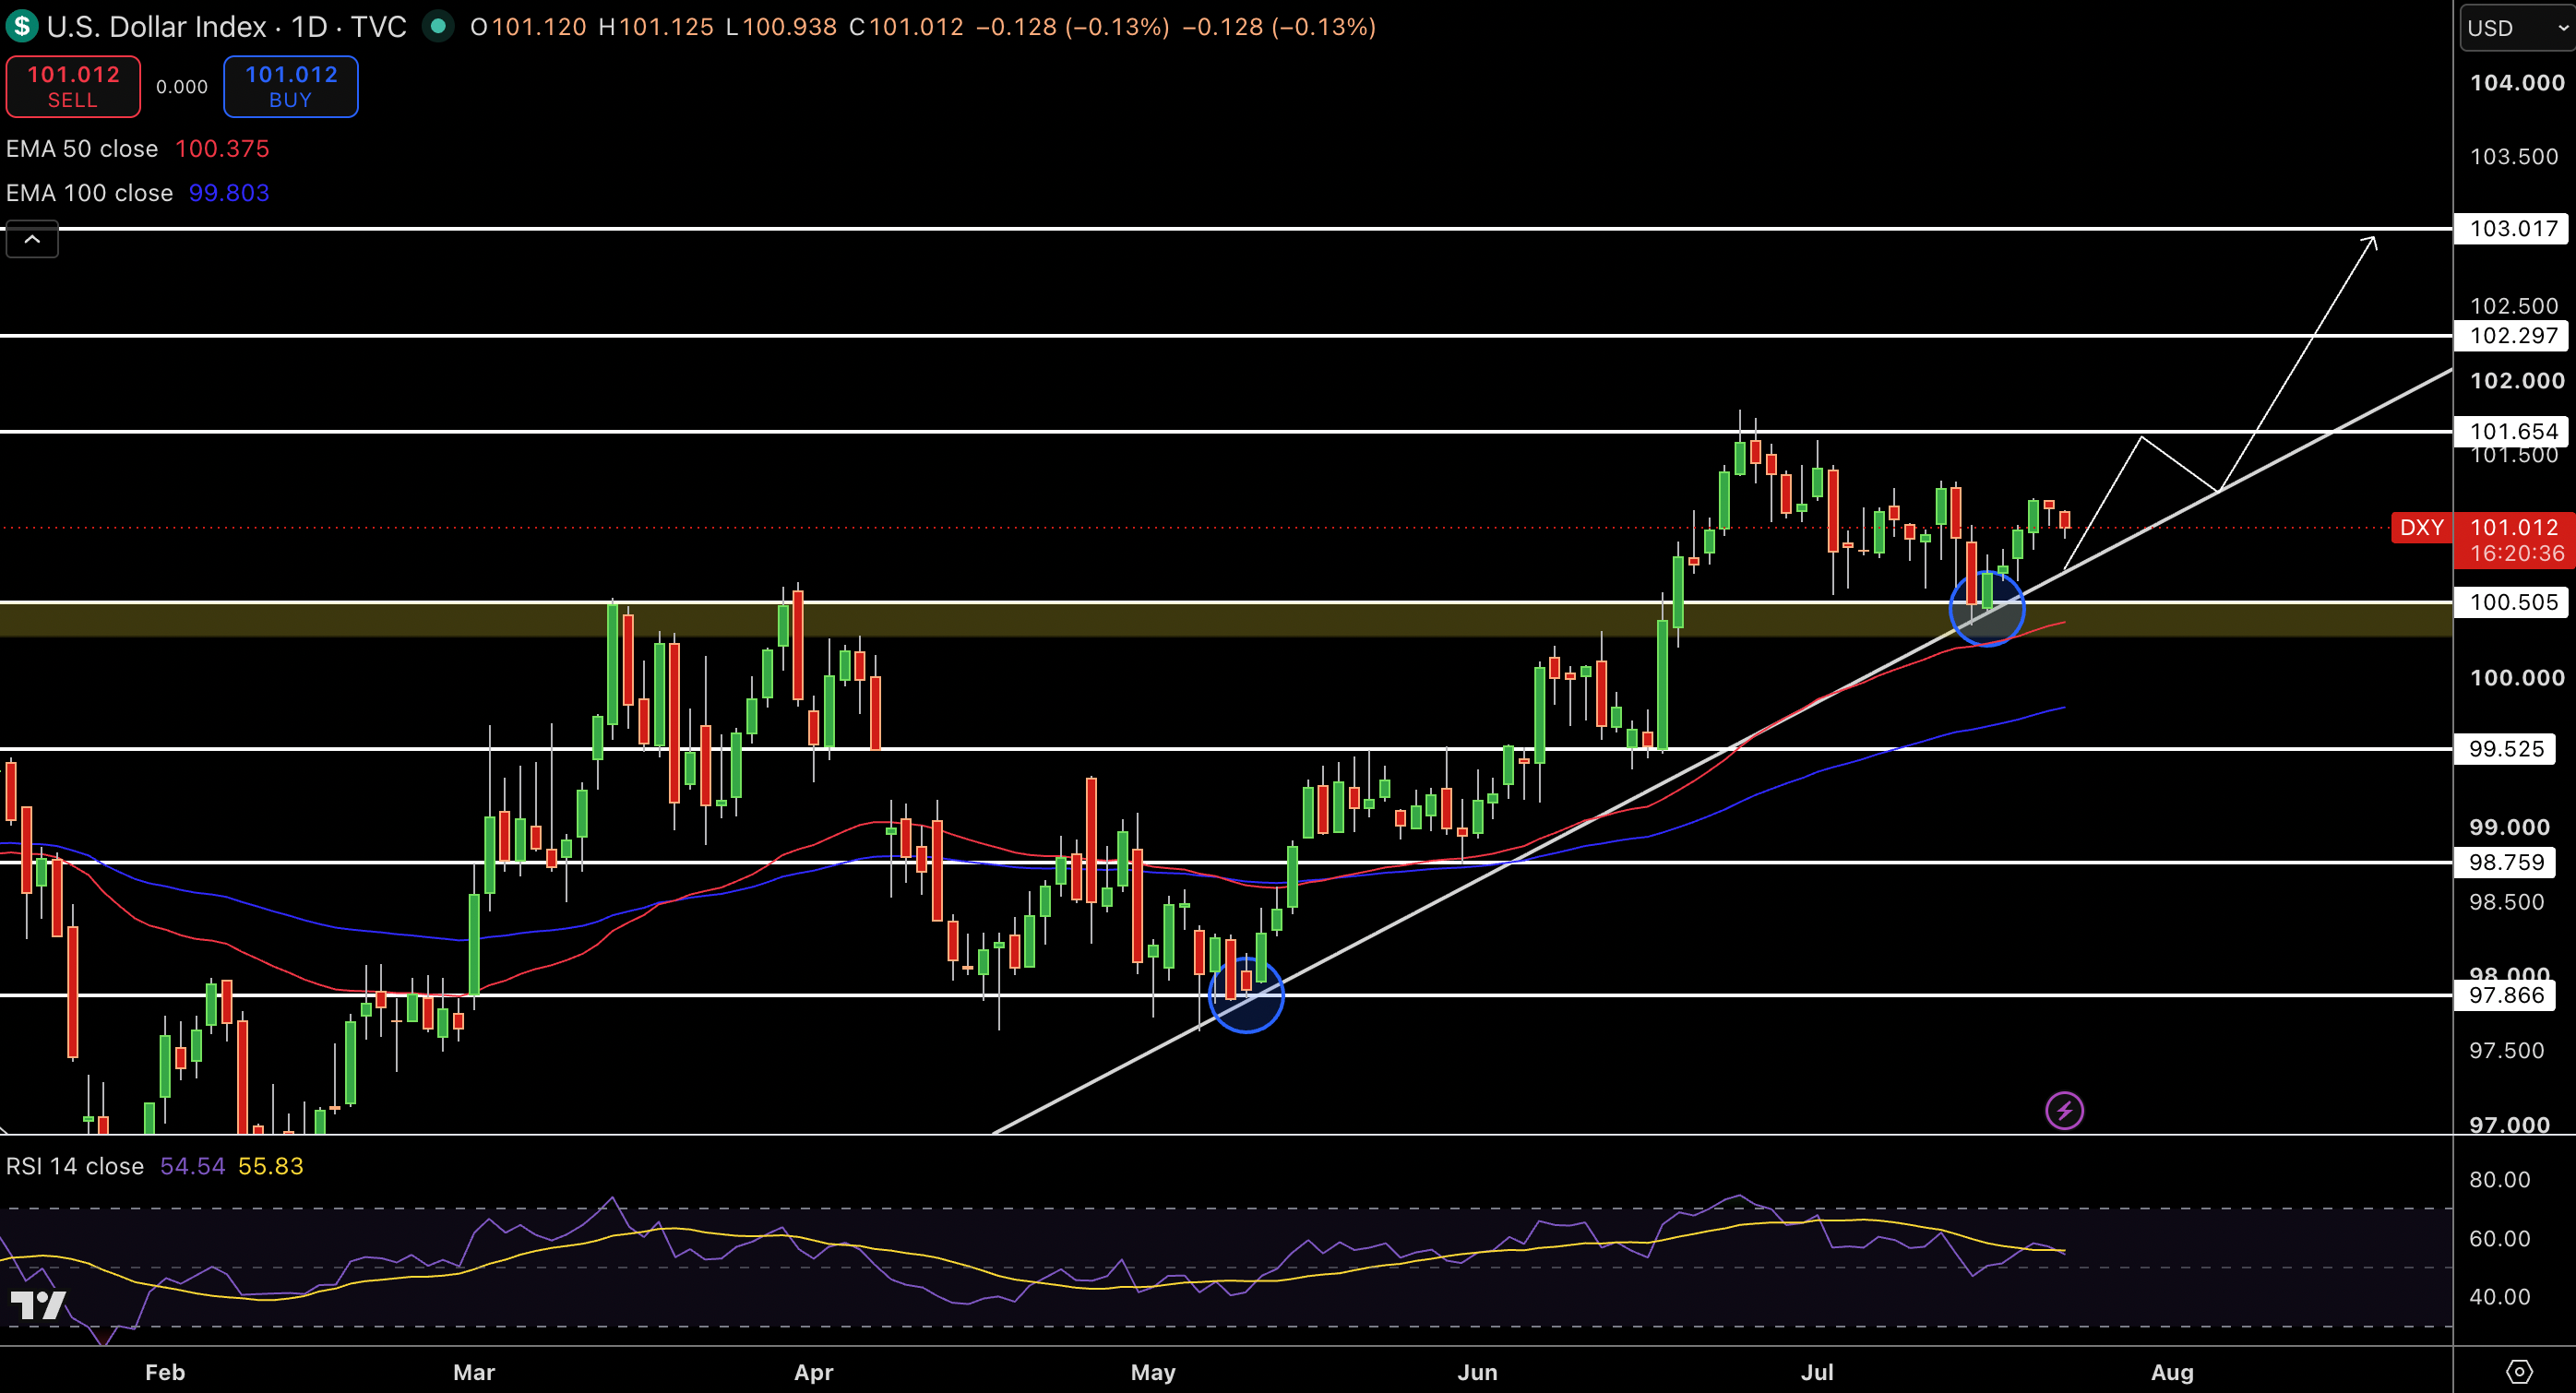Click the red 101.012 SELL button
The image size is (2576, 1393).
73,87
